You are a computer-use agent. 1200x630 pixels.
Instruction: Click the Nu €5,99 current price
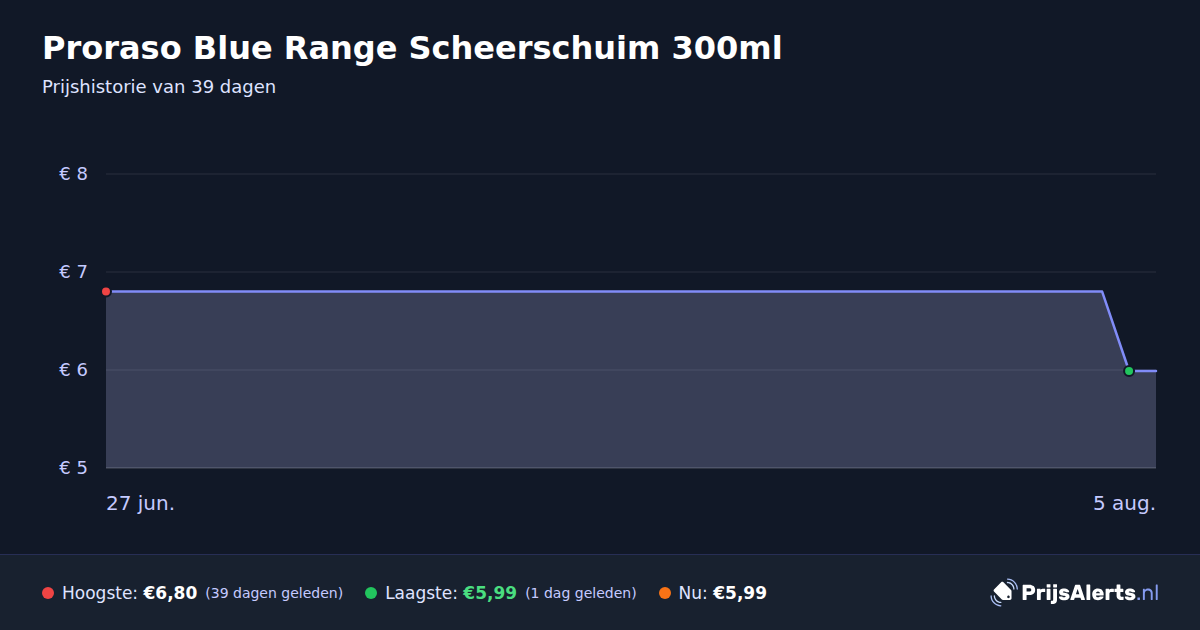(740, 593)
